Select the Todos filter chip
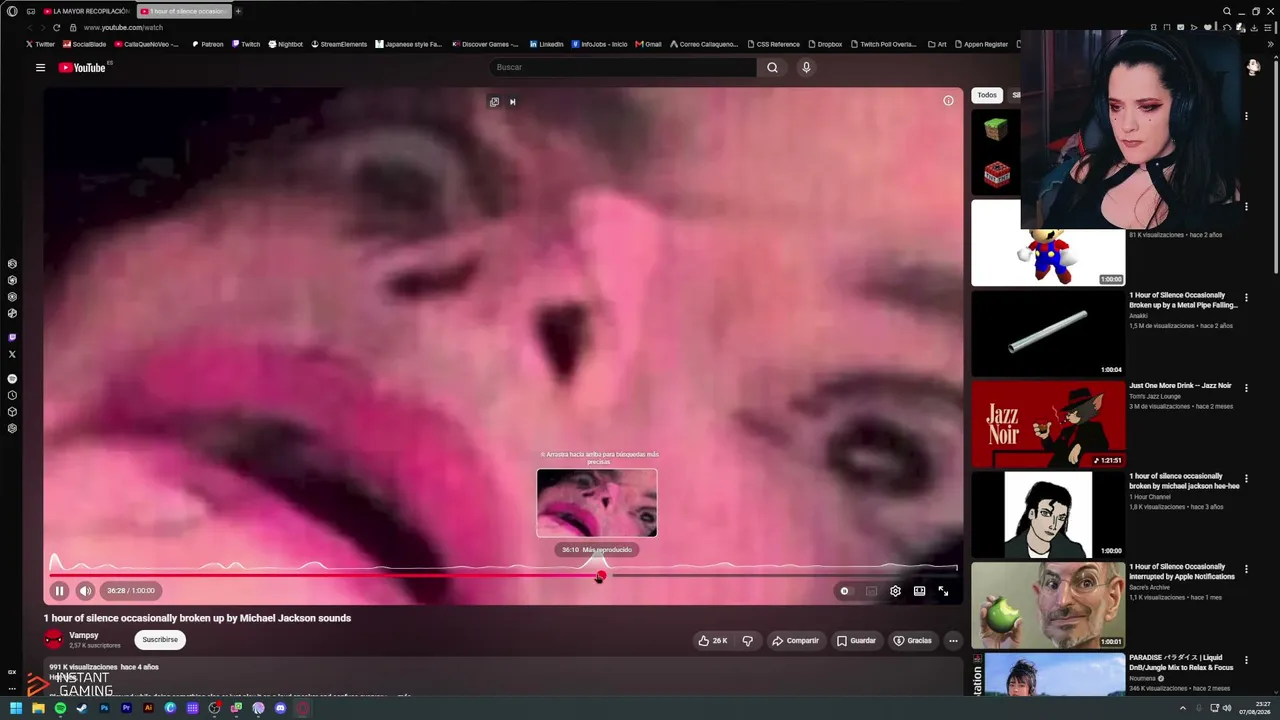 click(x=987, y=95)
